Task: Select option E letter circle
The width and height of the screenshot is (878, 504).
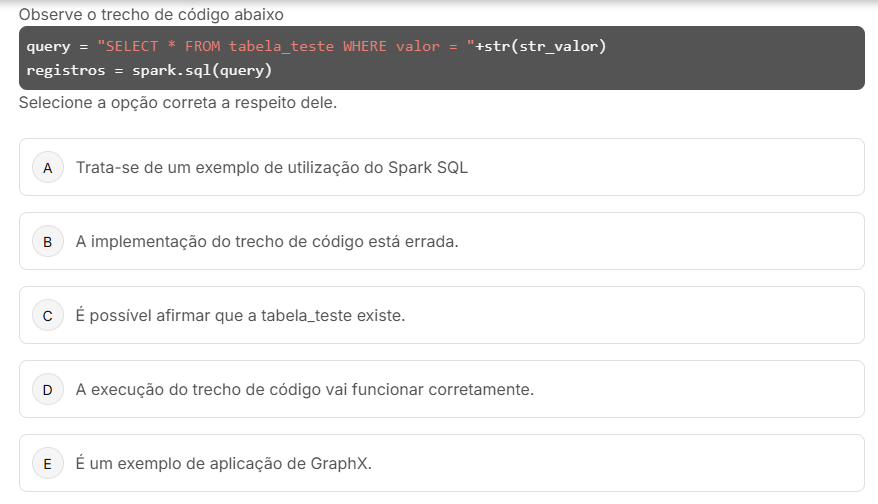Action: pyautogui.click(x=47, y=463)
